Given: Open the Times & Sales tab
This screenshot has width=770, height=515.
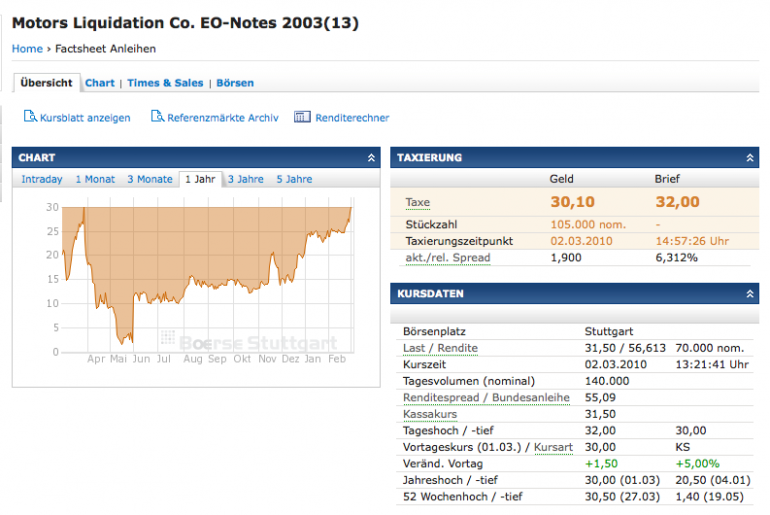Looking at the screenshot, I should [x=165, y=83].
